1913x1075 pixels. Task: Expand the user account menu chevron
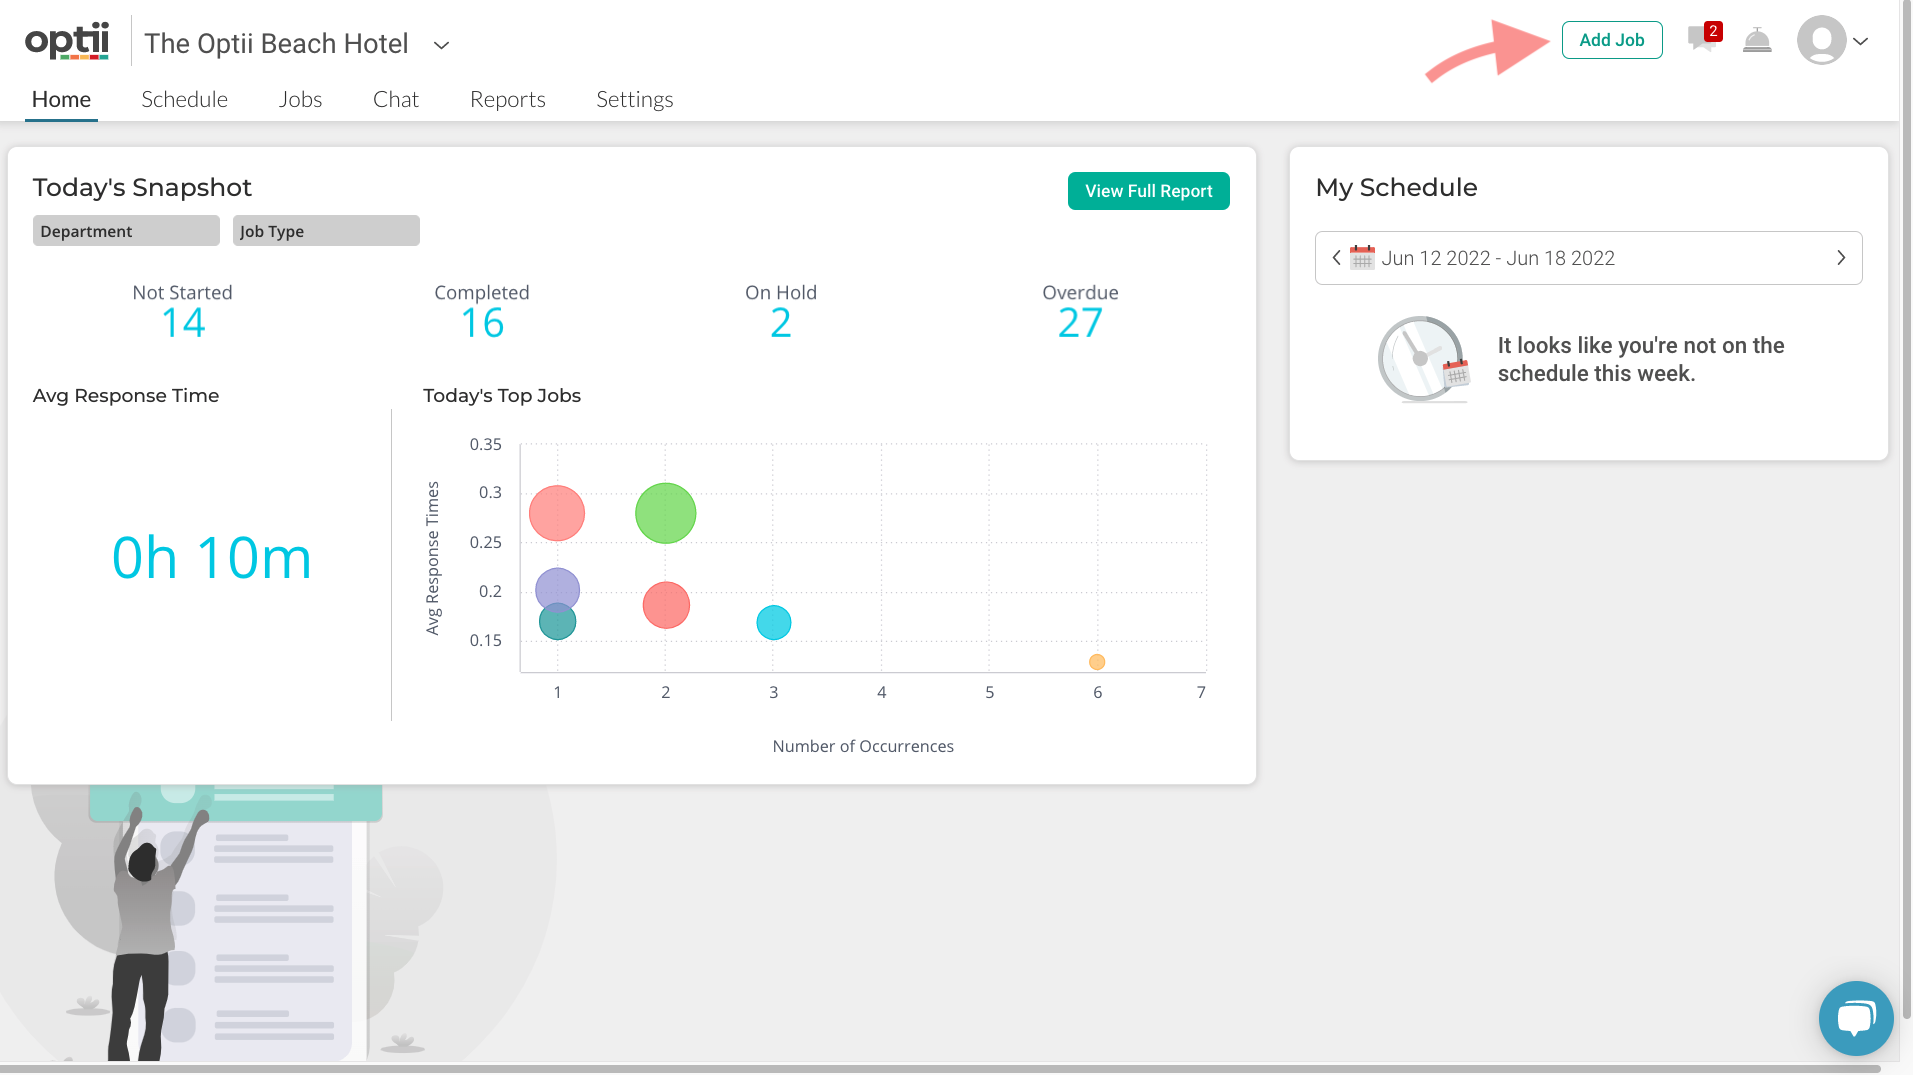coord(1861,42)
